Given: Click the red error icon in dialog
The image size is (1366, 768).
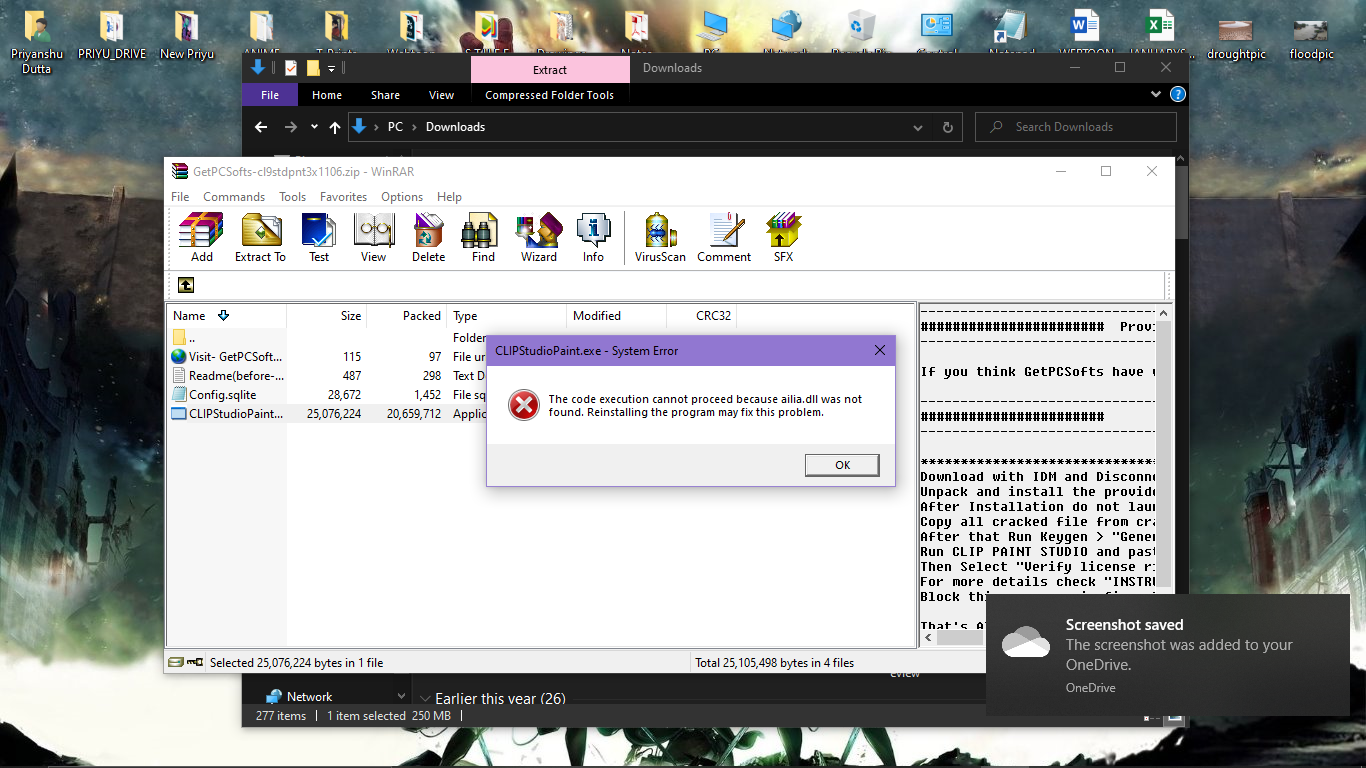Looking at the screenshot, I should point(523,405).
